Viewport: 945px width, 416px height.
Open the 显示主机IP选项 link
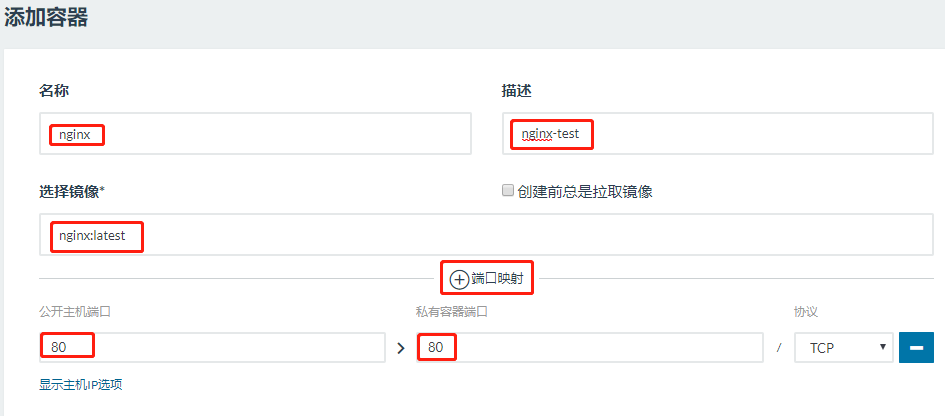tap(81, 385)
